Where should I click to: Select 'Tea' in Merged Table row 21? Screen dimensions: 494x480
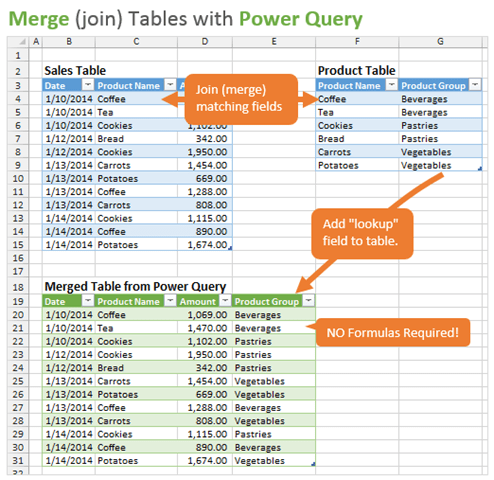(136, 328)
